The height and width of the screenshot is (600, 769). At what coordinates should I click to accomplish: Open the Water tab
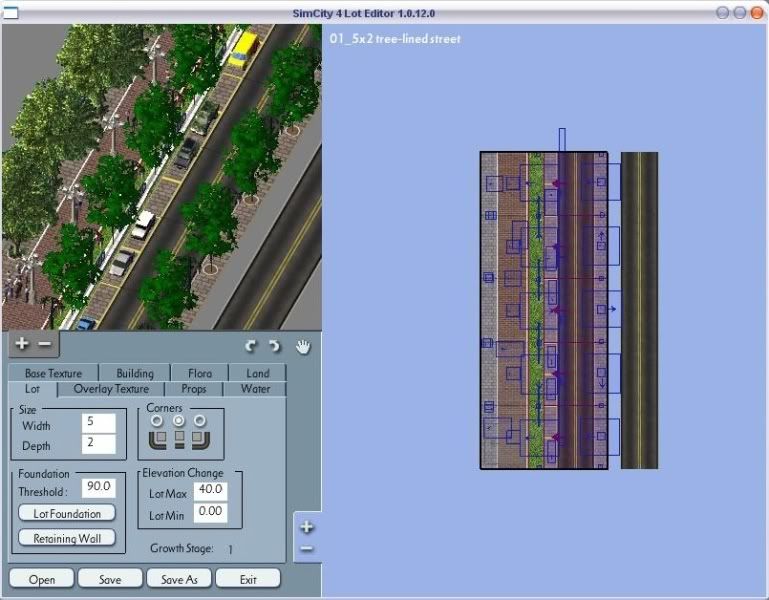coord(255,389)
